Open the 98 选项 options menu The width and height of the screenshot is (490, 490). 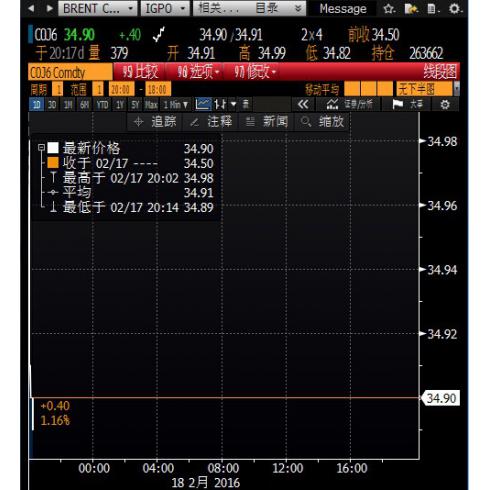point(198,72)
